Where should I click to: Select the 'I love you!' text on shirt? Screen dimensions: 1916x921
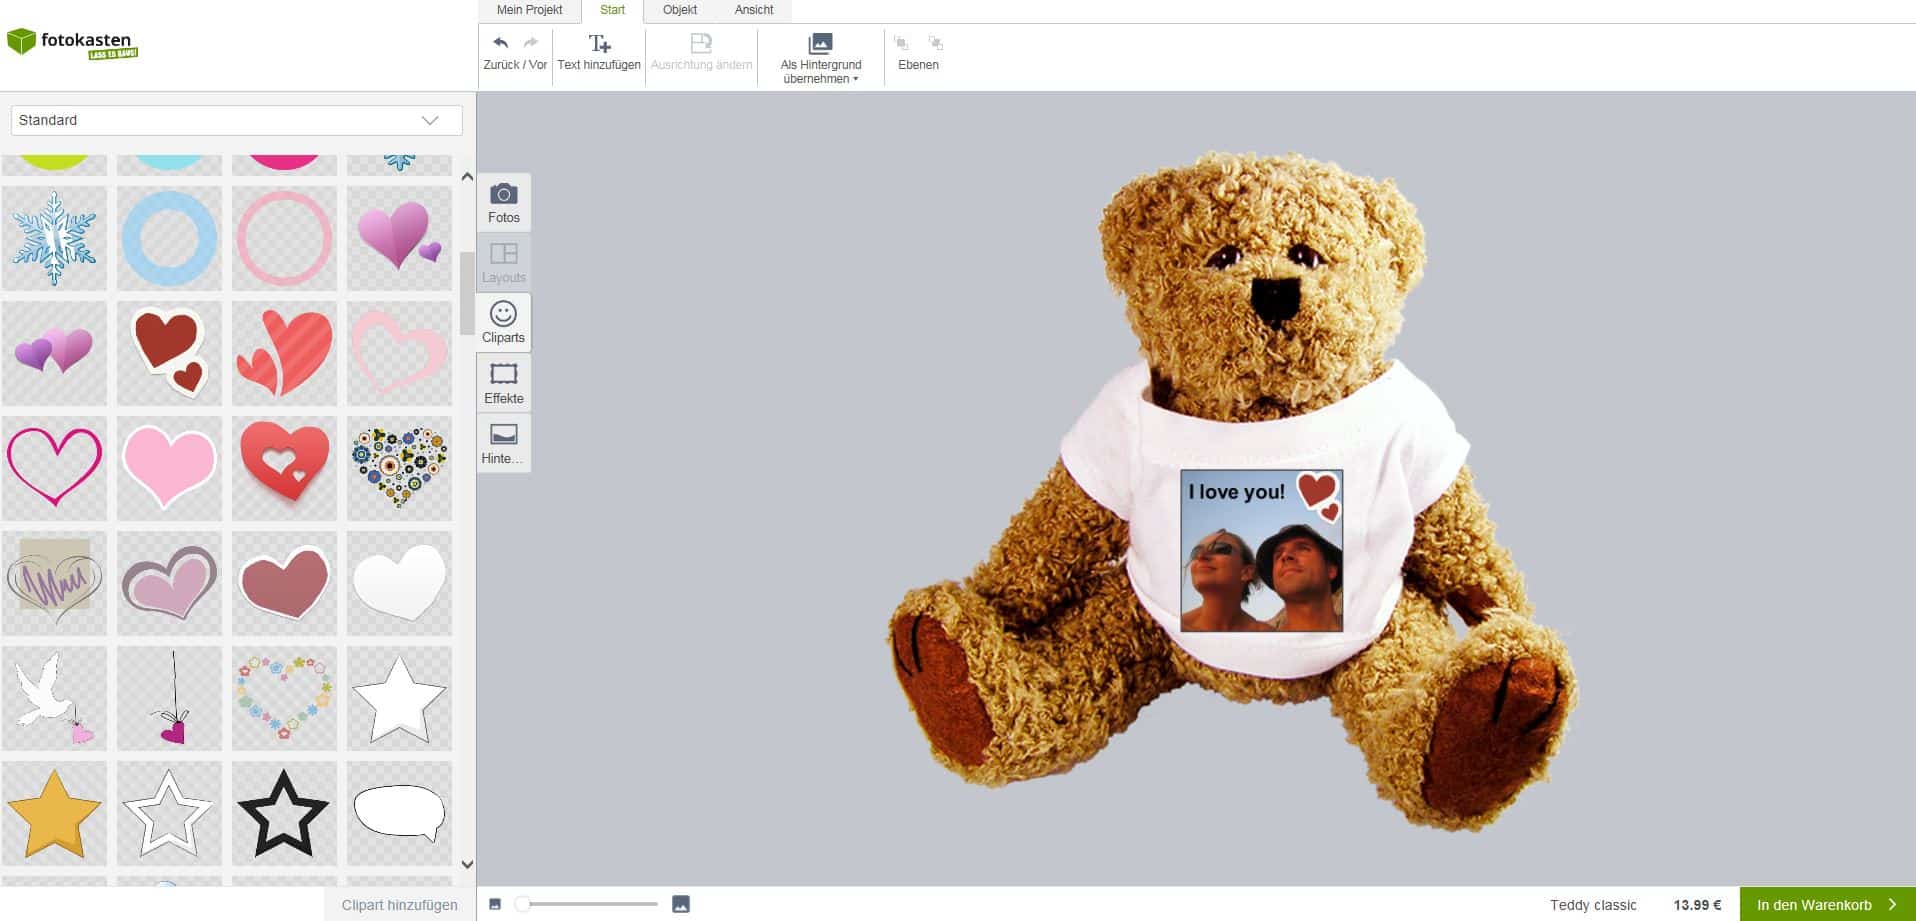pos(1236,492)
